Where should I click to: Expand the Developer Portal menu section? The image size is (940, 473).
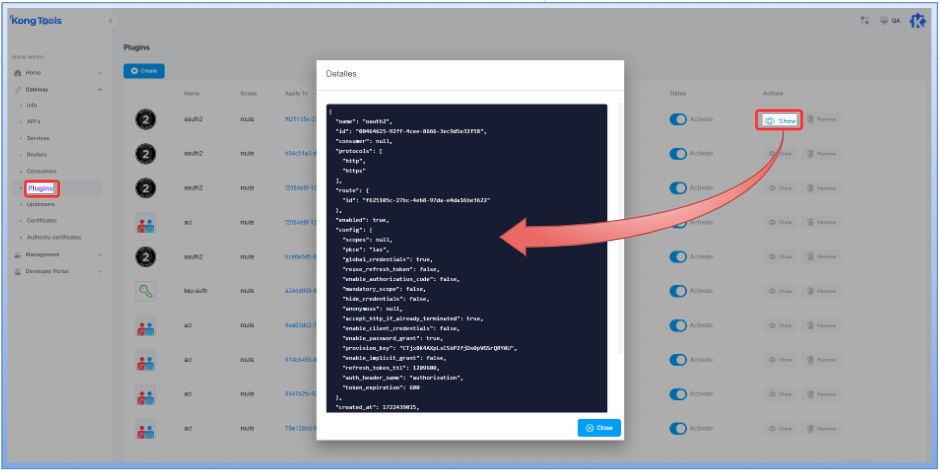(x=100, y=271)
